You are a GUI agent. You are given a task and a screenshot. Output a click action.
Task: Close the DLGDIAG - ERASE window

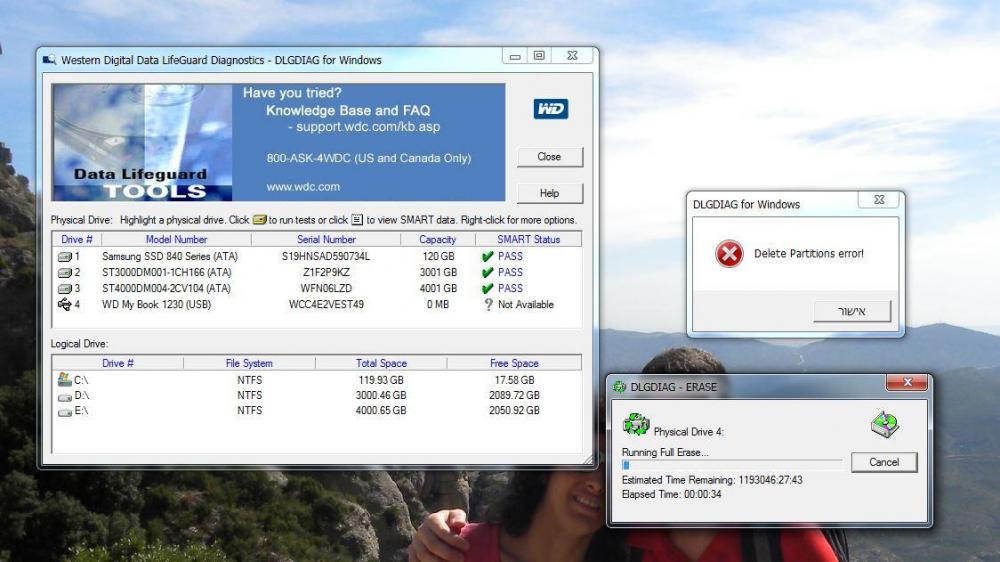click(908, 382)
